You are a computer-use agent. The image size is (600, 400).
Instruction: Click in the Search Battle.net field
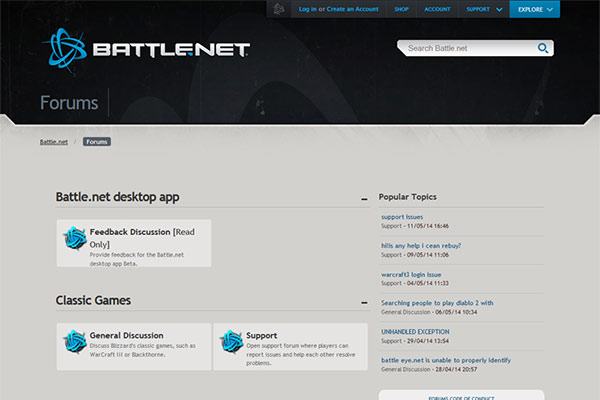(x=465, y=48)
